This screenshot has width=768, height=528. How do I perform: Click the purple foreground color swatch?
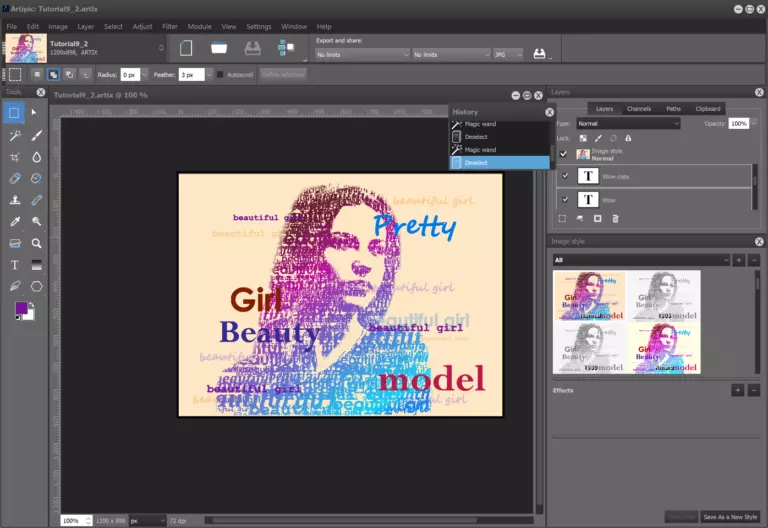point(21,309)
